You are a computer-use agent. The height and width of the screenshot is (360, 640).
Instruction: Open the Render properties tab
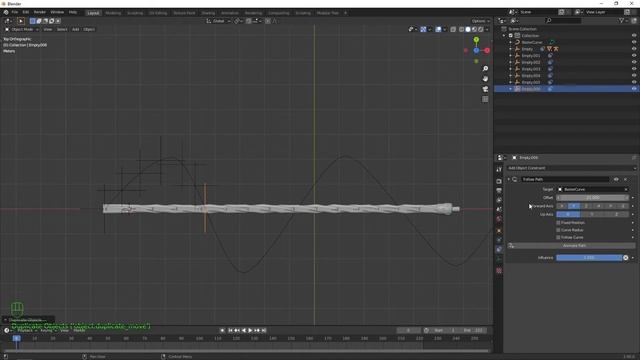499,181
